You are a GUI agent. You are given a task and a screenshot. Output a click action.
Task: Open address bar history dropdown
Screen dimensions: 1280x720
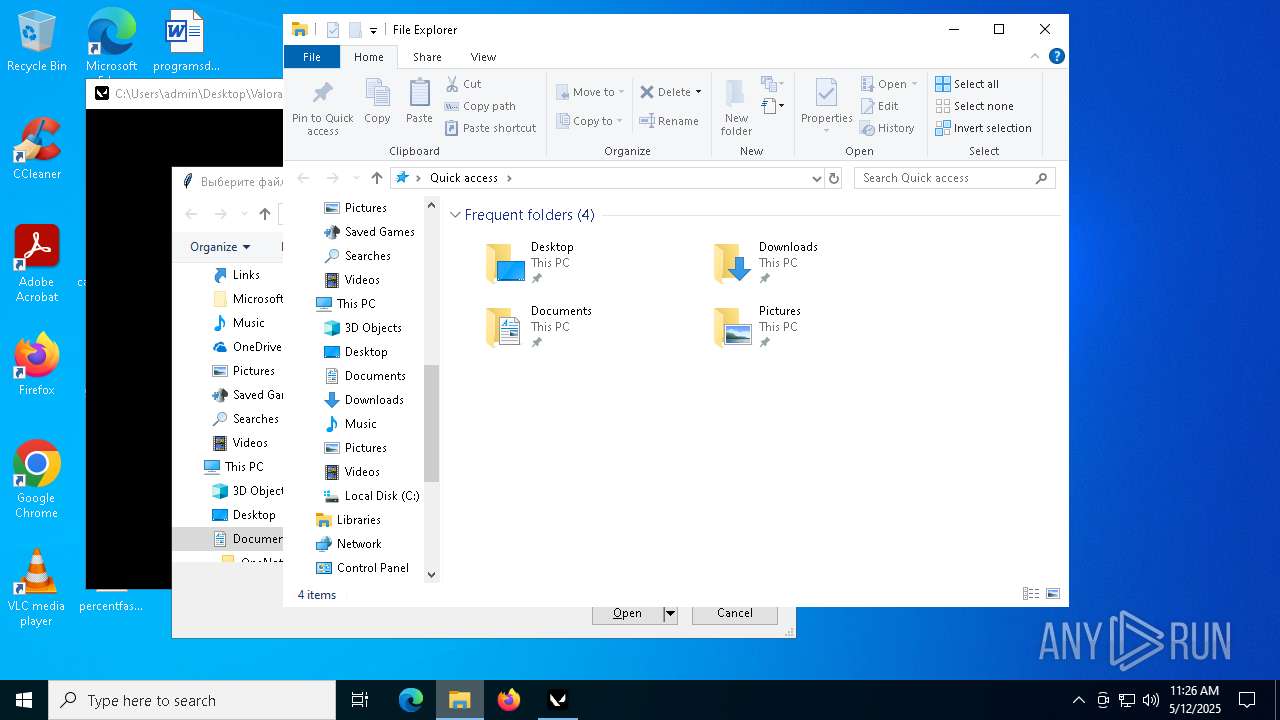point(817,178)
